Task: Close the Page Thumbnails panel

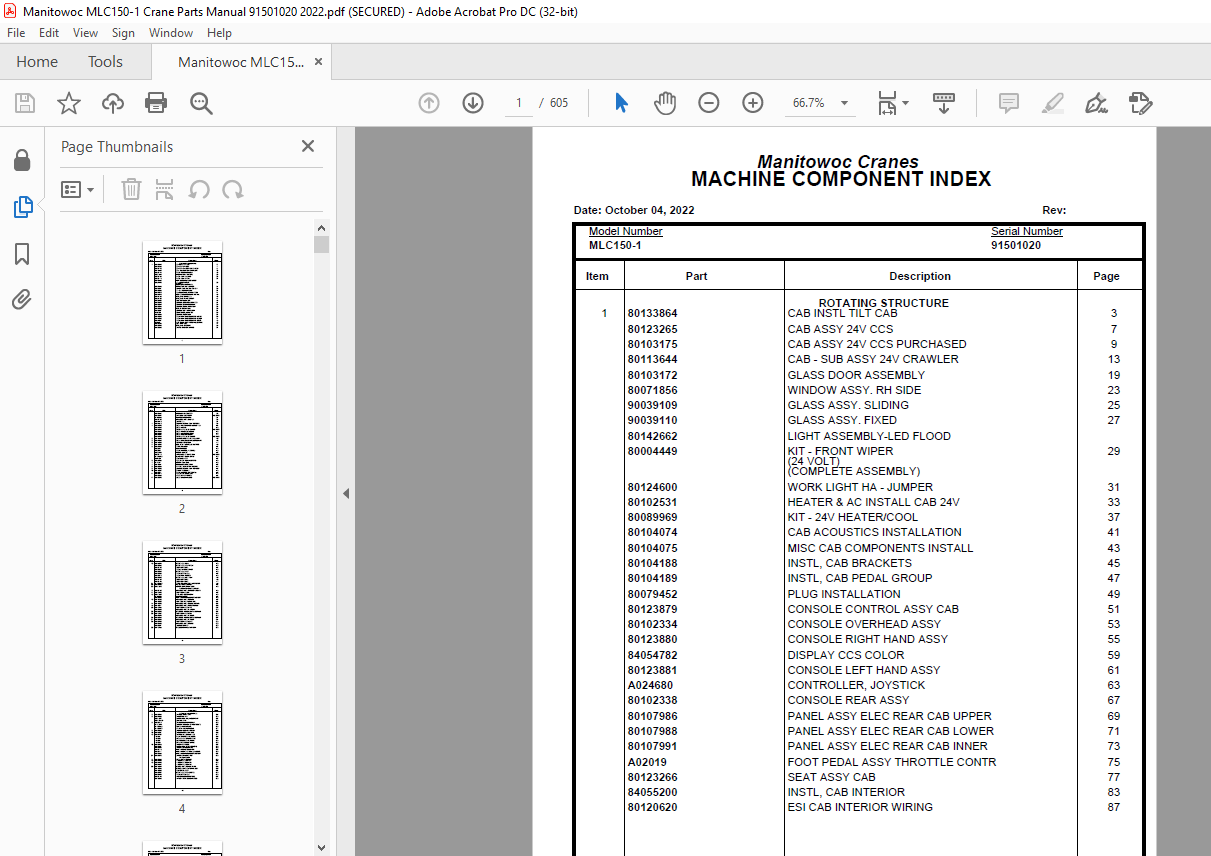Action: pos(308,146)
